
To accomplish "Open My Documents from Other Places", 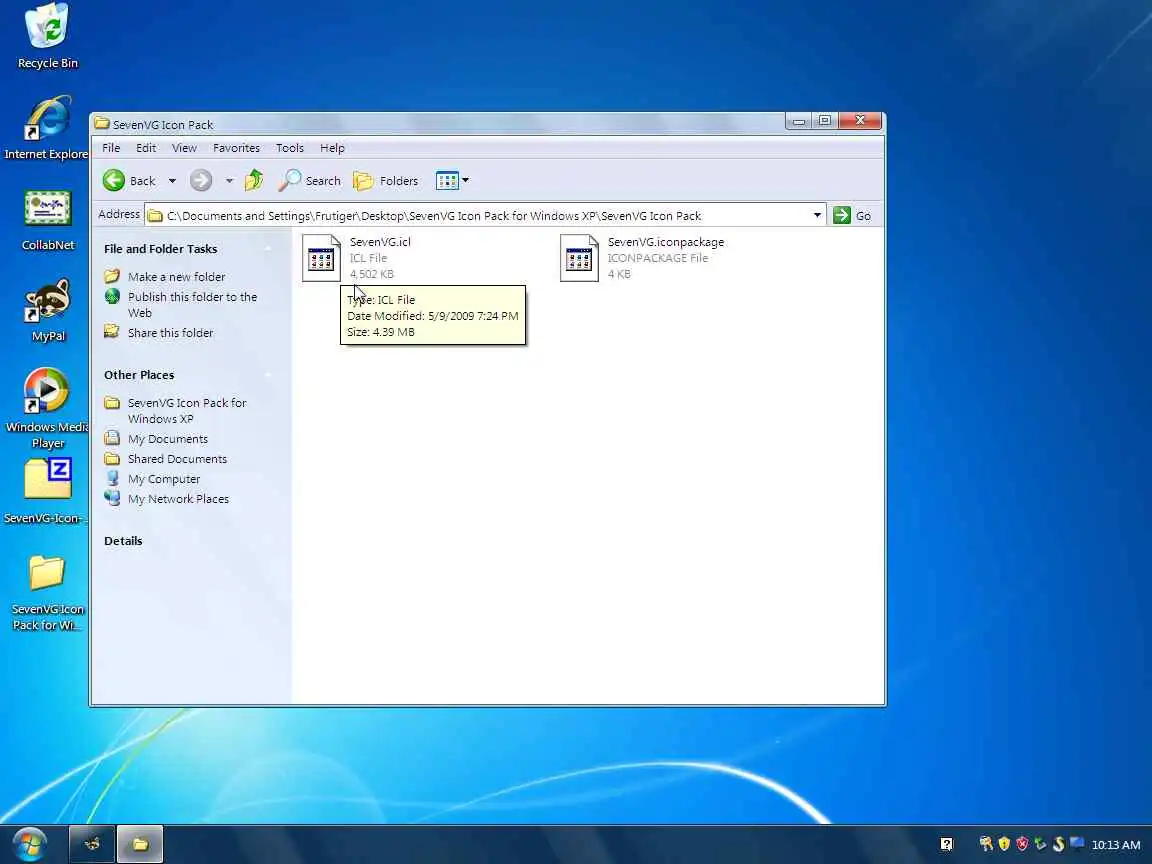I will tap(168, 439).
